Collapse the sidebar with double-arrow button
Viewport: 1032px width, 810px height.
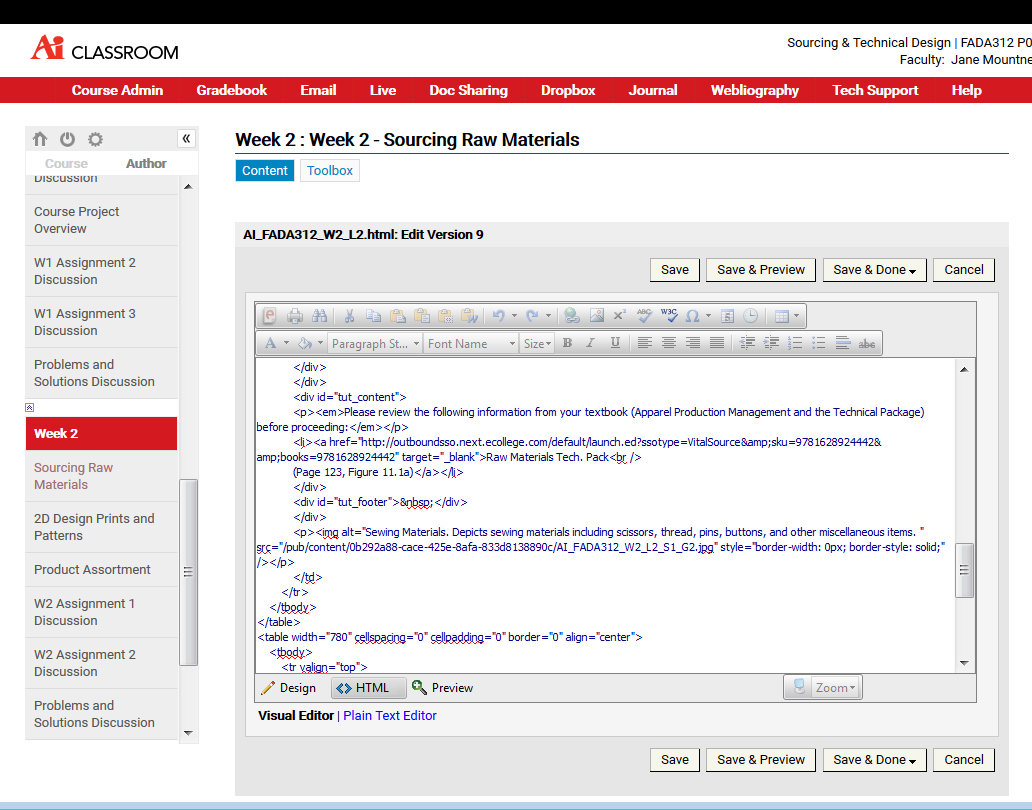(x=186, y=139)
